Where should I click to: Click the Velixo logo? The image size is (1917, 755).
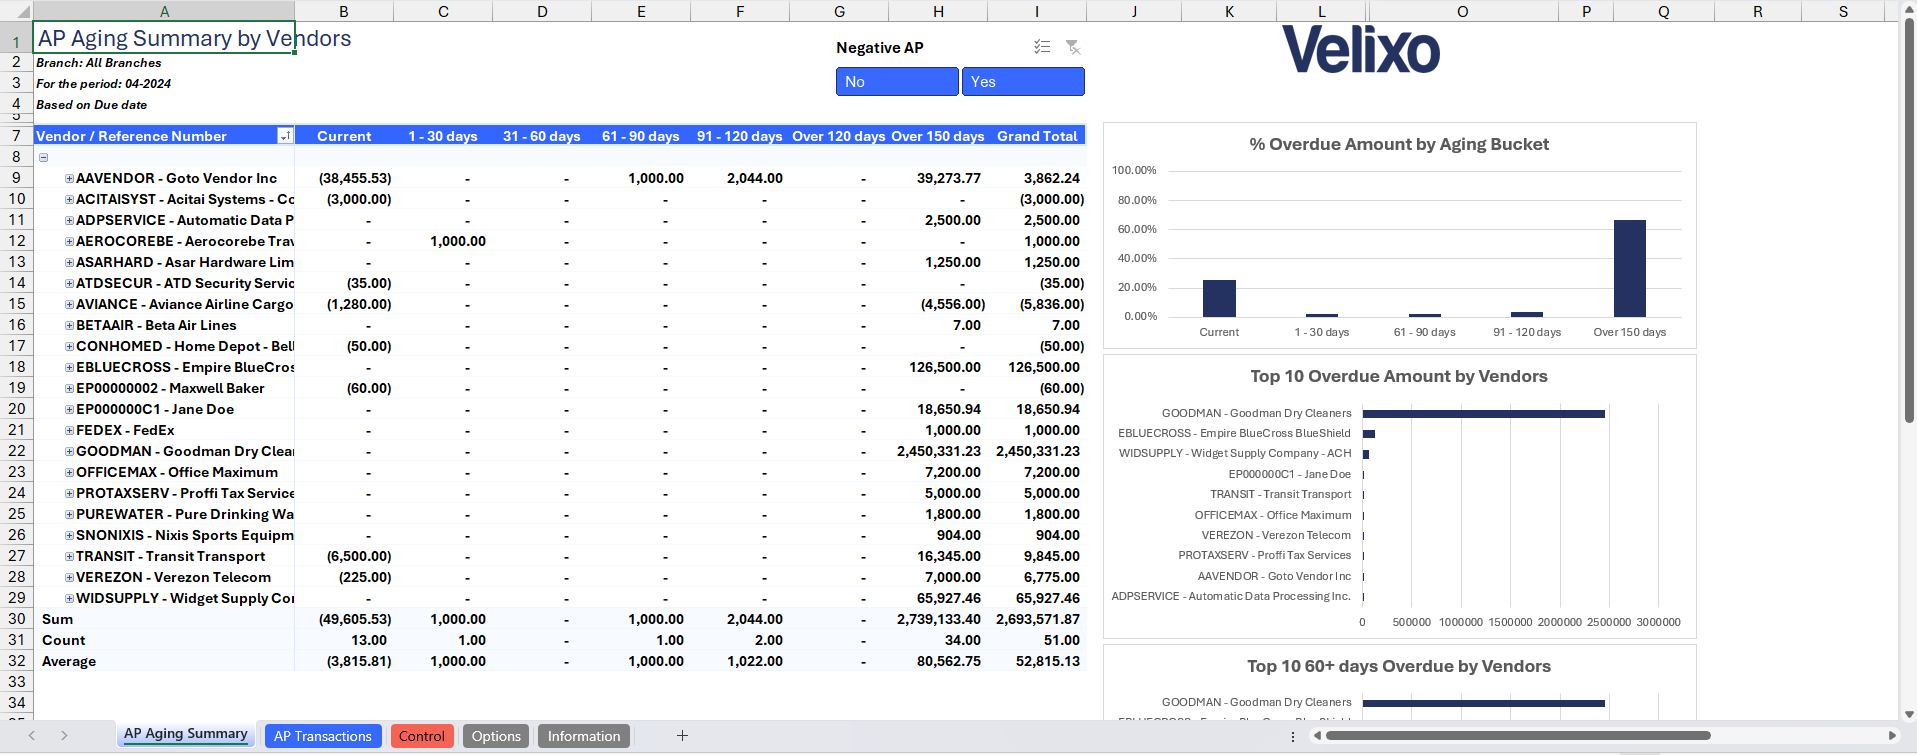click(x=1361, y=50)
